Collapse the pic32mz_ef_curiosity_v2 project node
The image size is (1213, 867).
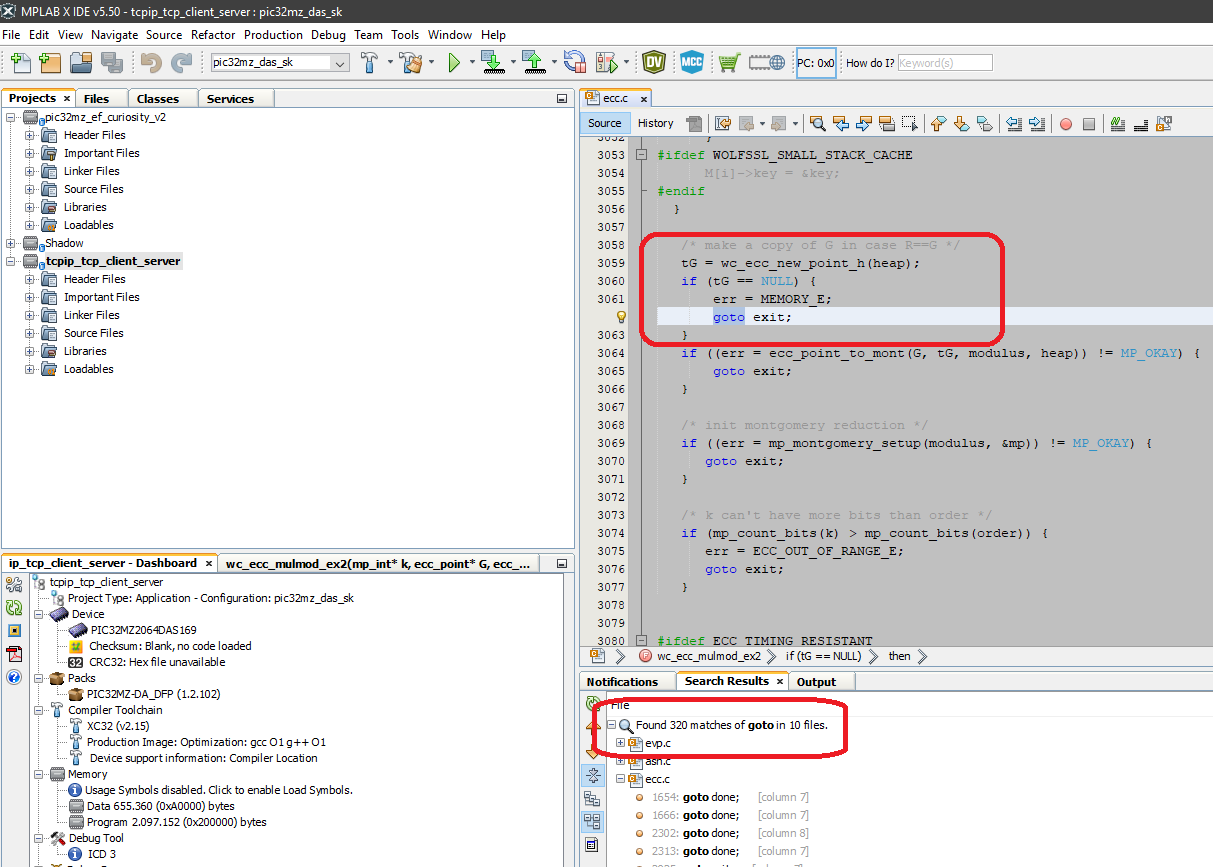[x=11, y=117]
